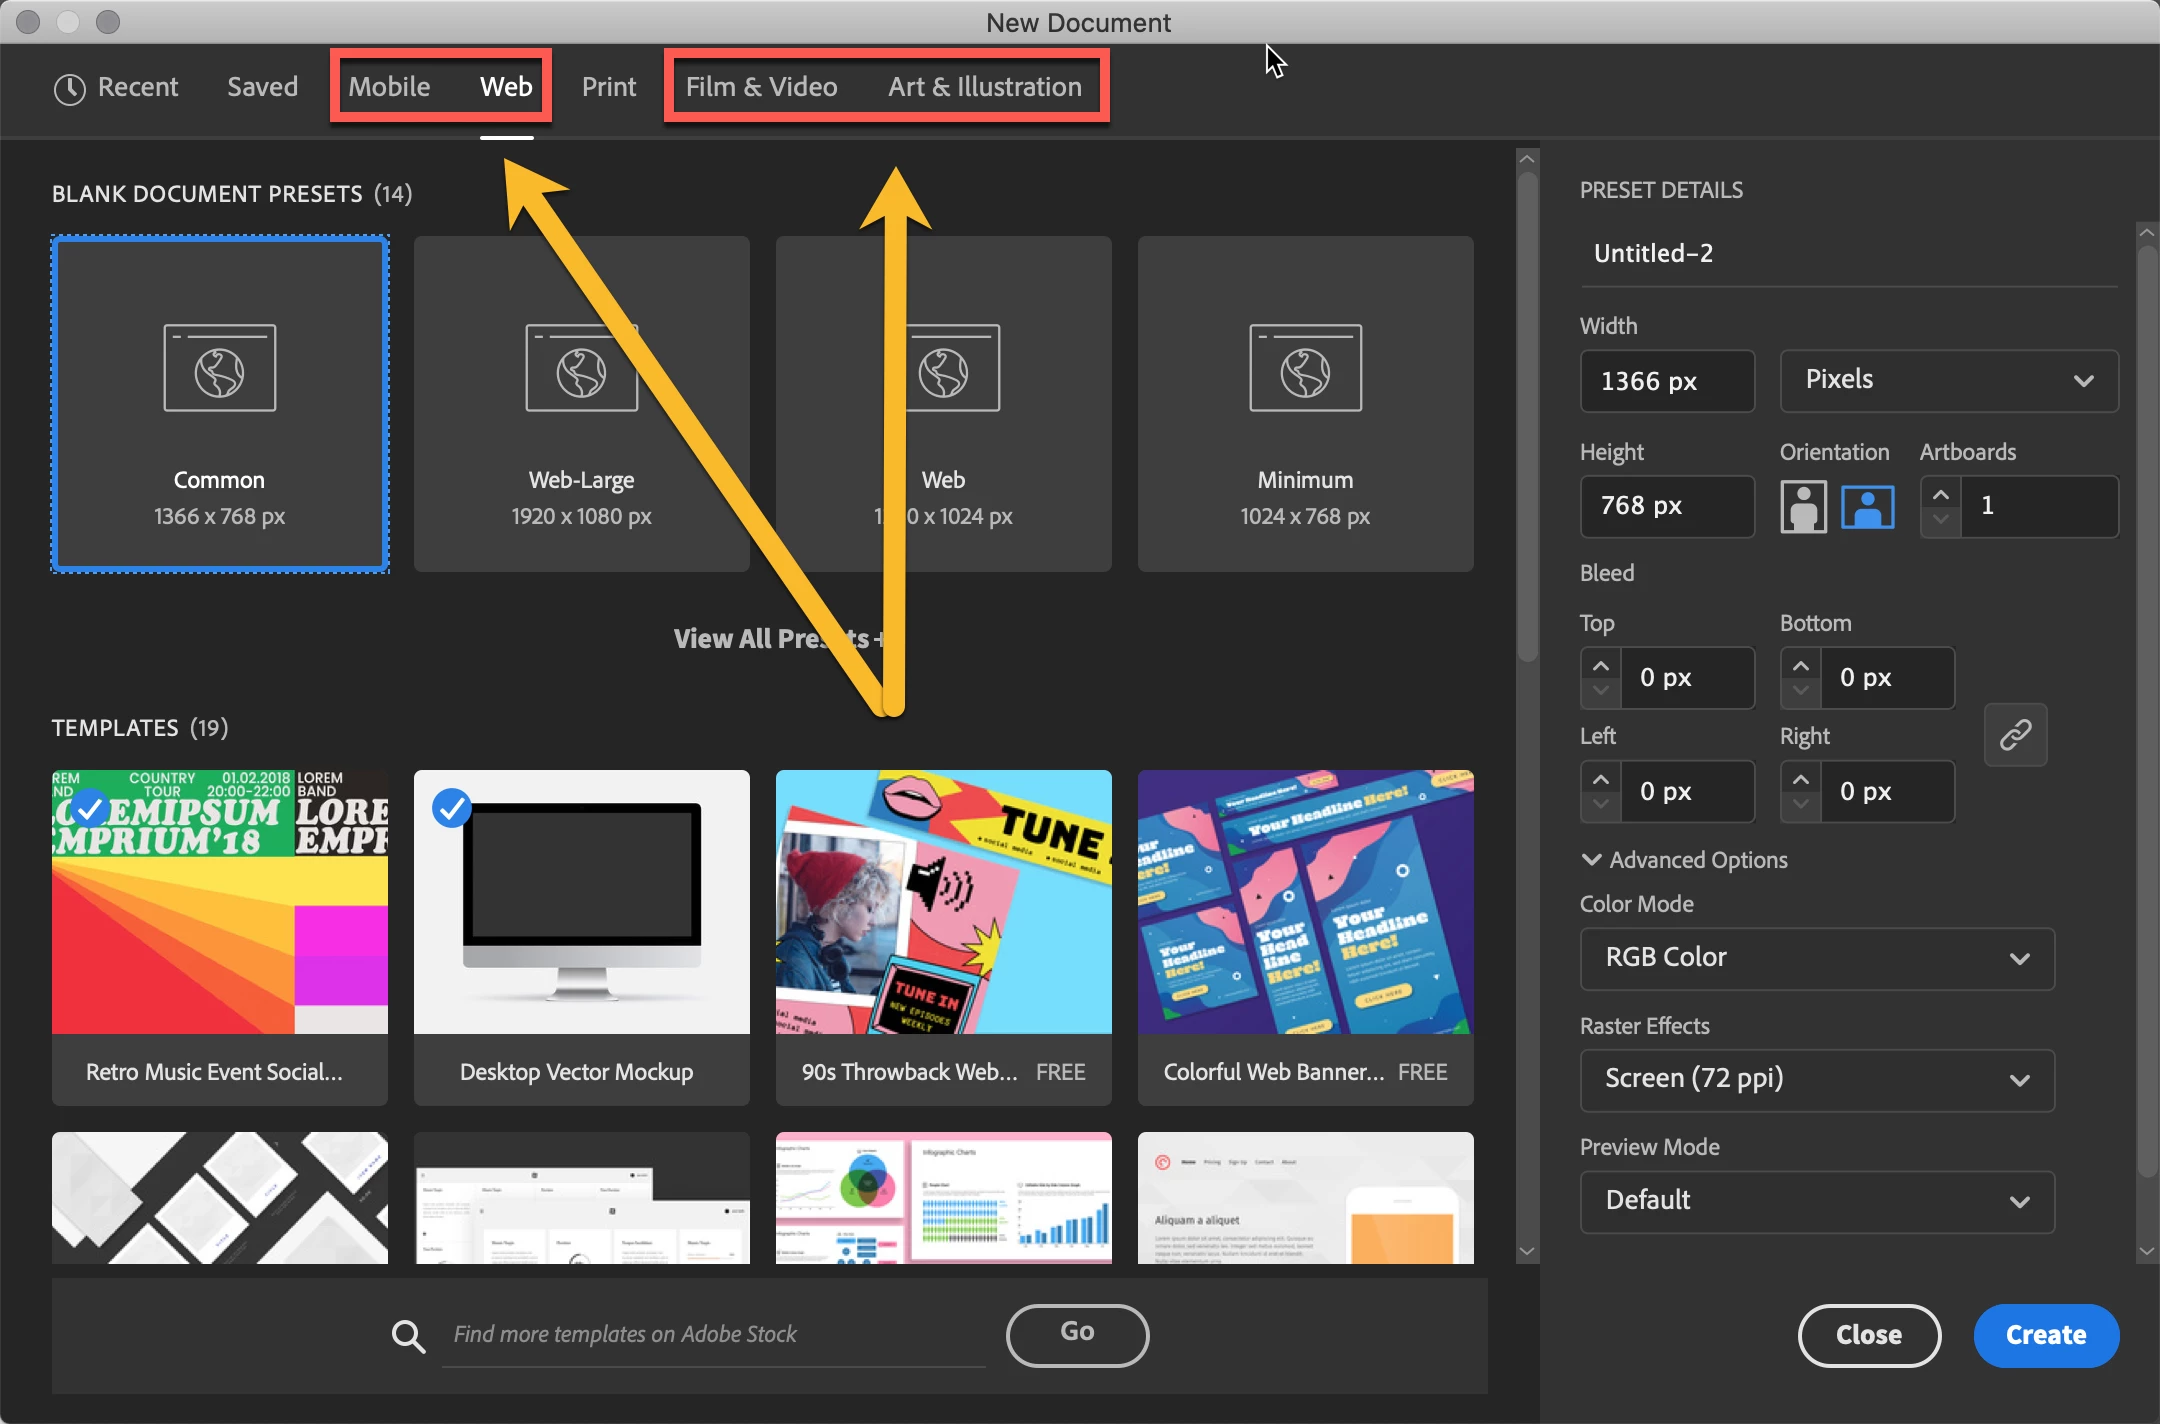Switch to the Art & Illustration tab
This screenshot has height=1424, width=2160.
984,87
